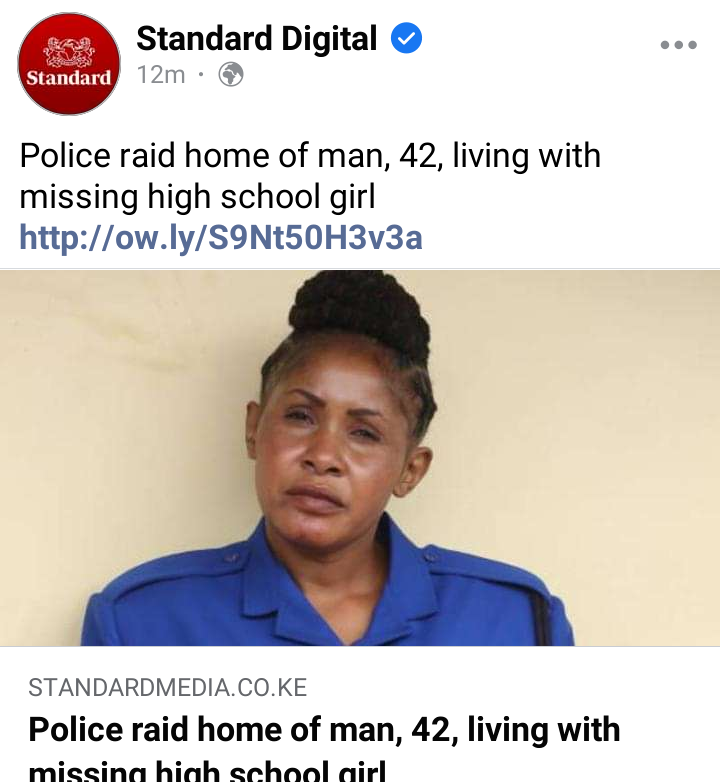Click the caption line 'missing high school girl'

tap(197, 196)
